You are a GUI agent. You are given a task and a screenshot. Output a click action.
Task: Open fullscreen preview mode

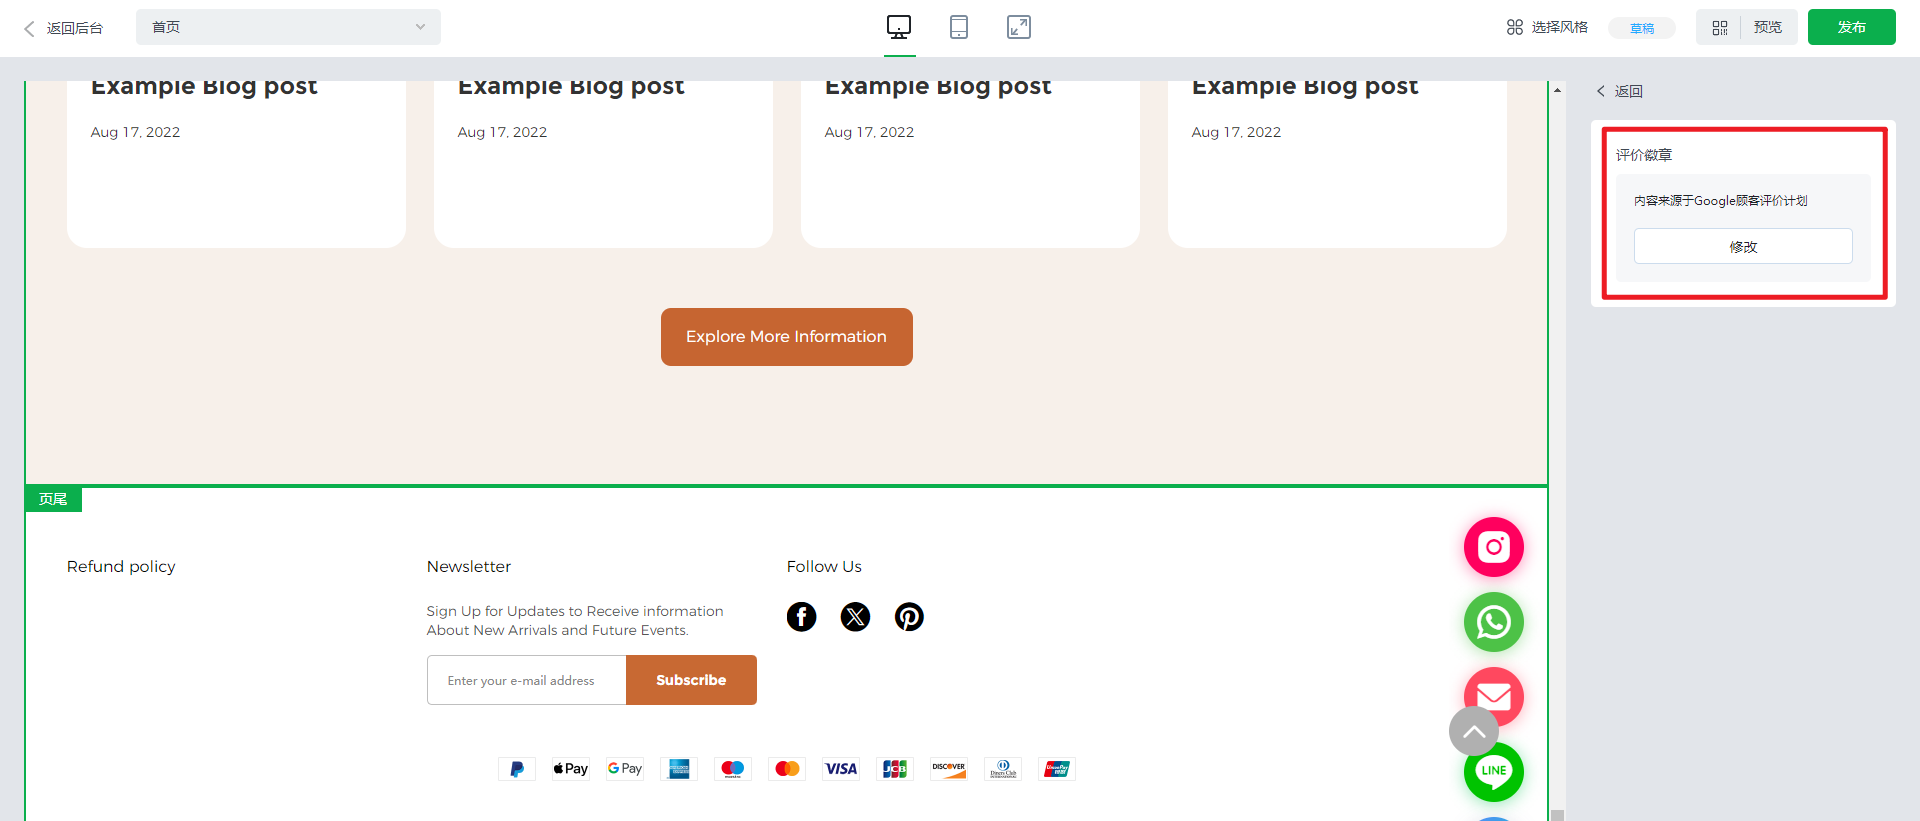click(x=1019, y=27)
